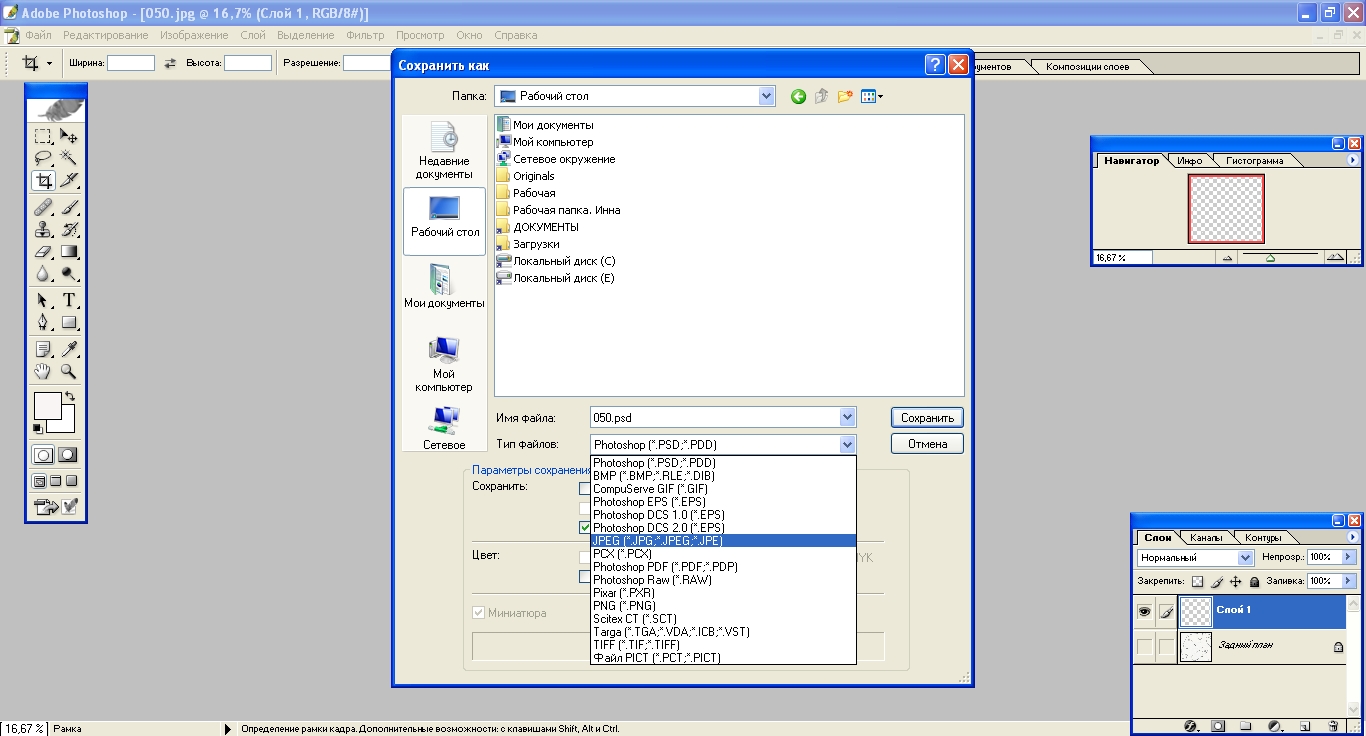Click the foreground color swatch
The width and height of the screenshot is (1366, 736).
pos(48,406)
